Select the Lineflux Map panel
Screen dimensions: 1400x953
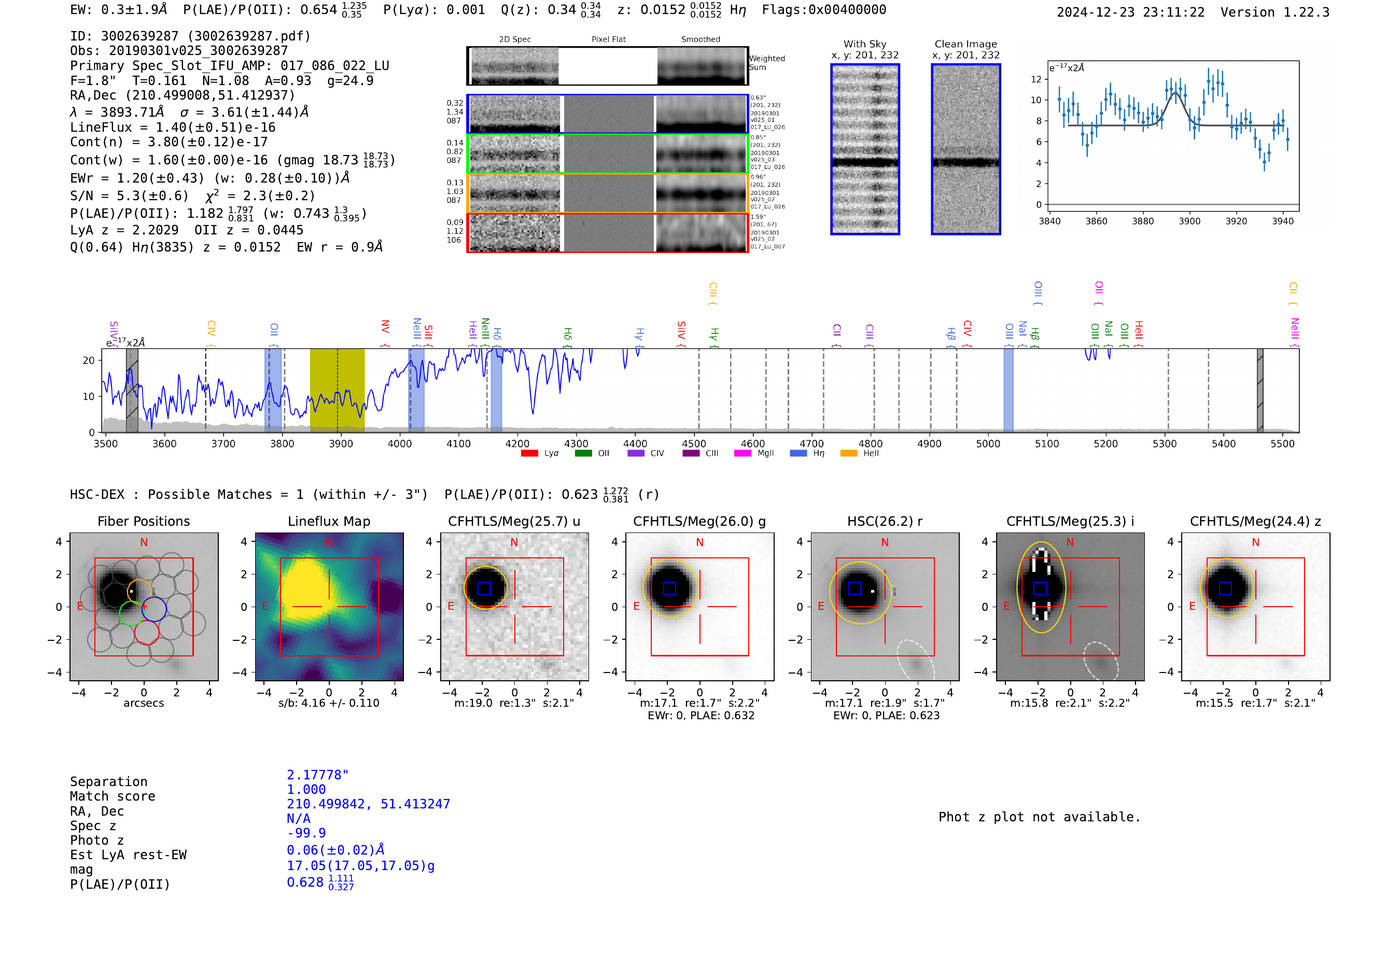[x=329, y=606]
